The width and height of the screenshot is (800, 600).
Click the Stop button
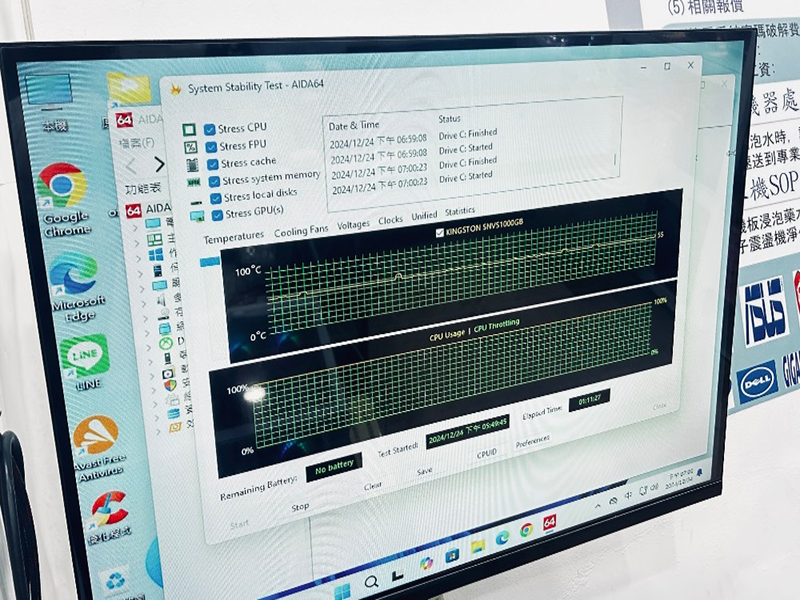300,507
